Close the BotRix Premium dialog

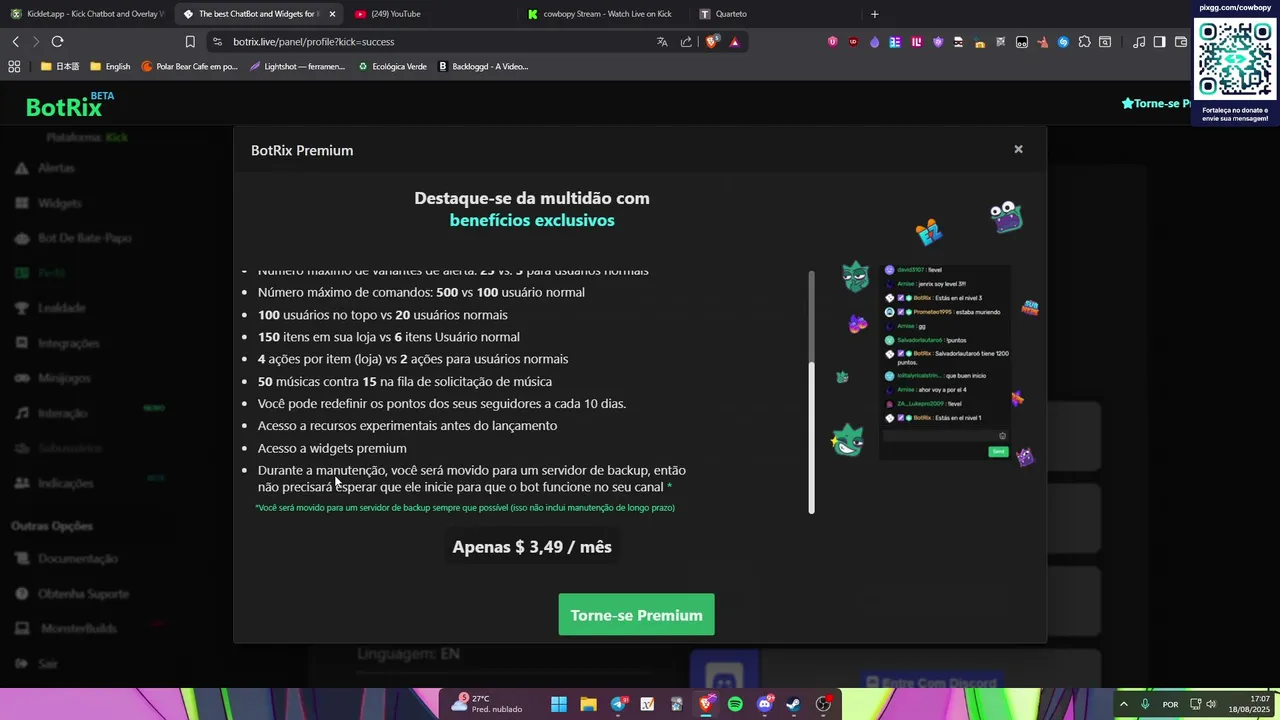[x=1018, y=149]
